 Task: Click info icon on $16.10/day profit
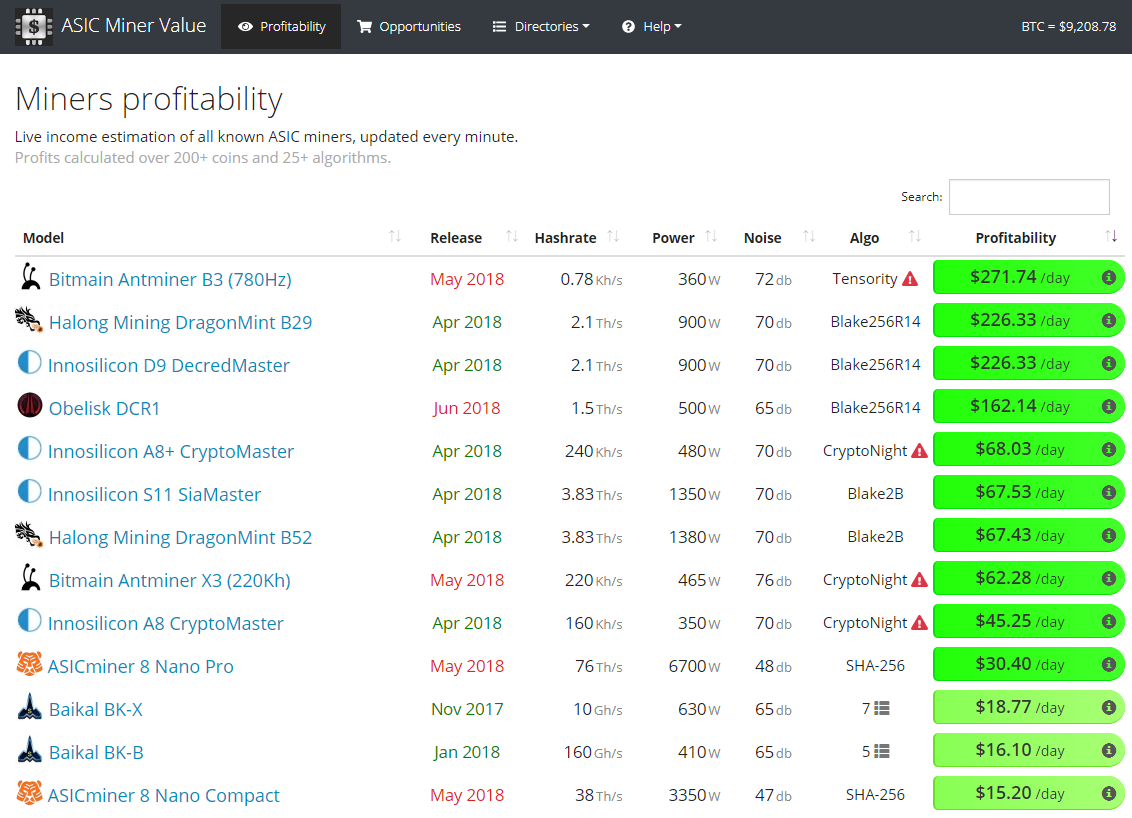coord(1109,750)
